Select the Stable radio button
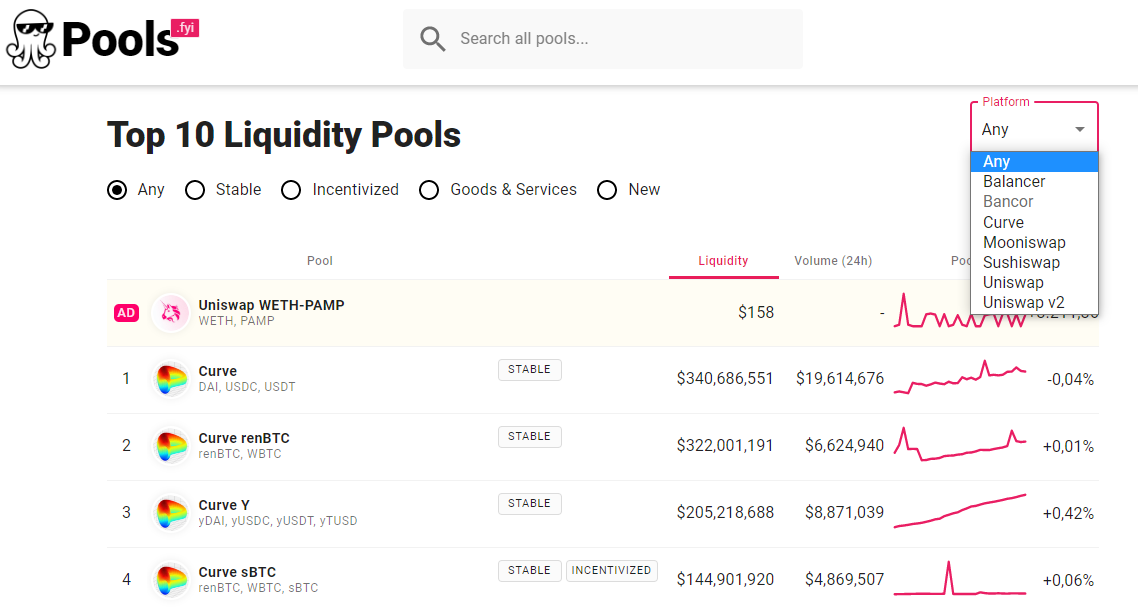The image size is (1138, 609). coord(195,190)
